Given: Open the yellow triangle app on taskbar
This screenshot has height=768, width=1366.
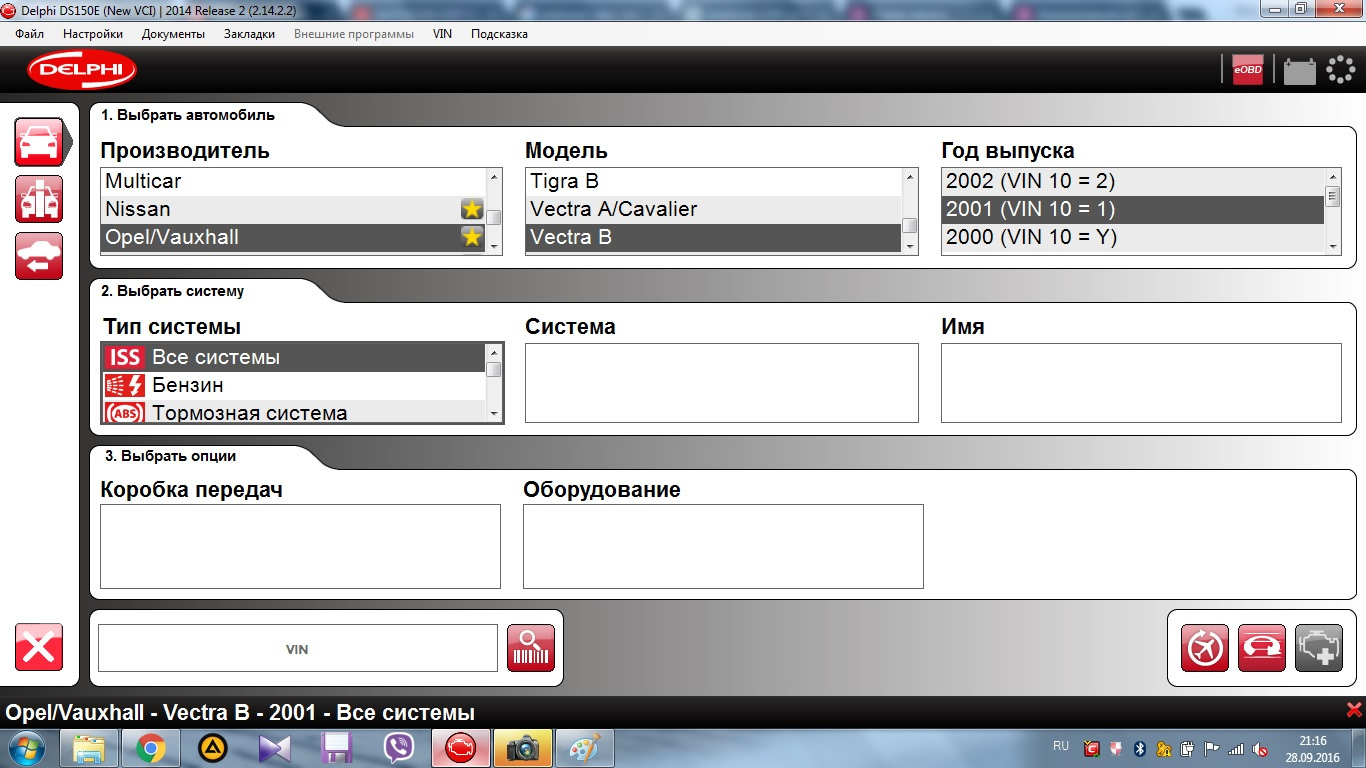Looking at the screenshot, I should click(x=212, y=748).
